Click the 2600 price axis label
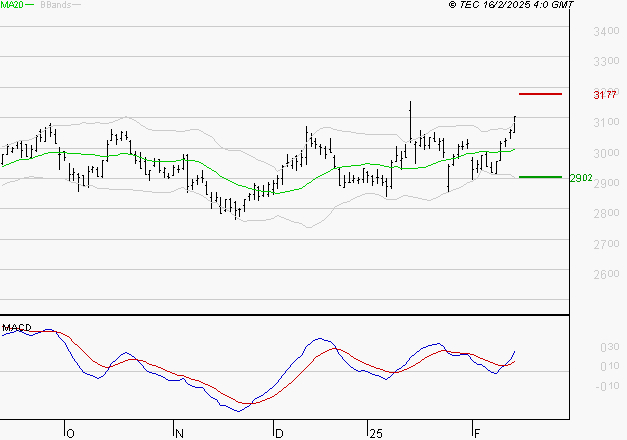The width and height of the screenshot is (627, 440). [x=606, y=274]
